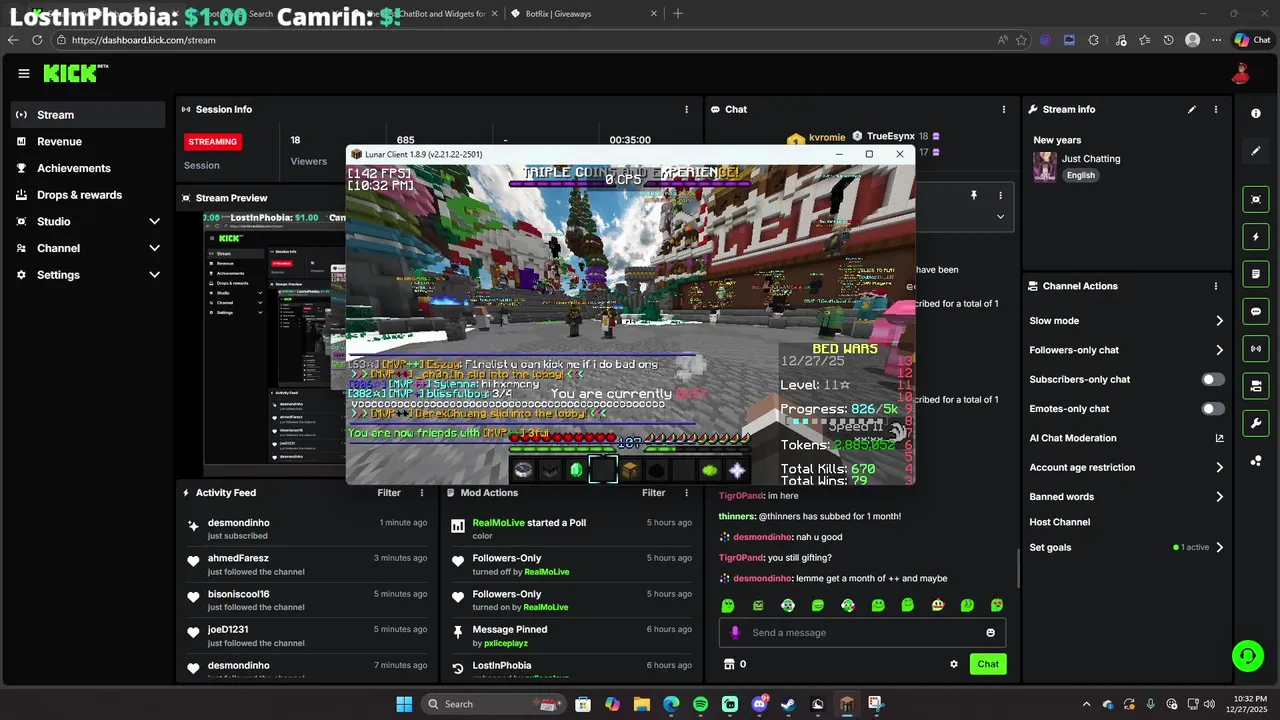This screenshot has height=720, width=1280.
Task: Click Host Channel action
Action: tap(1059, 522)
